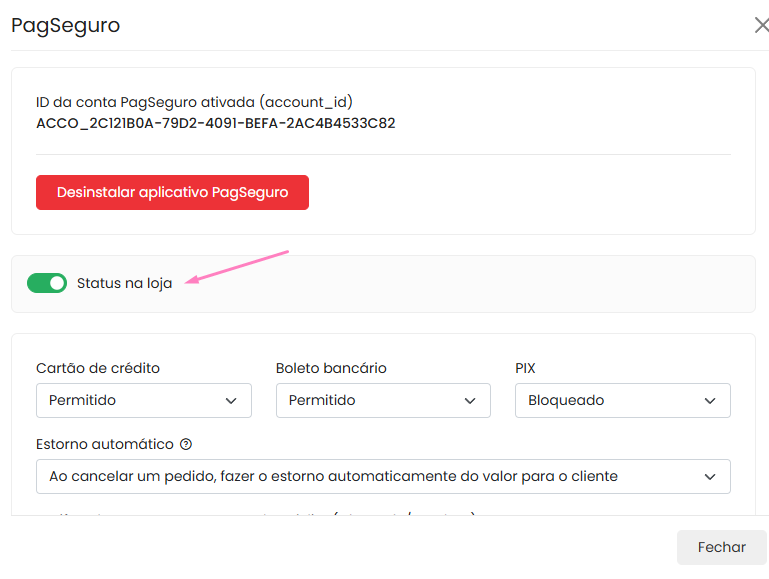Toggle the Status na loja switch off

tap(47, 283)
